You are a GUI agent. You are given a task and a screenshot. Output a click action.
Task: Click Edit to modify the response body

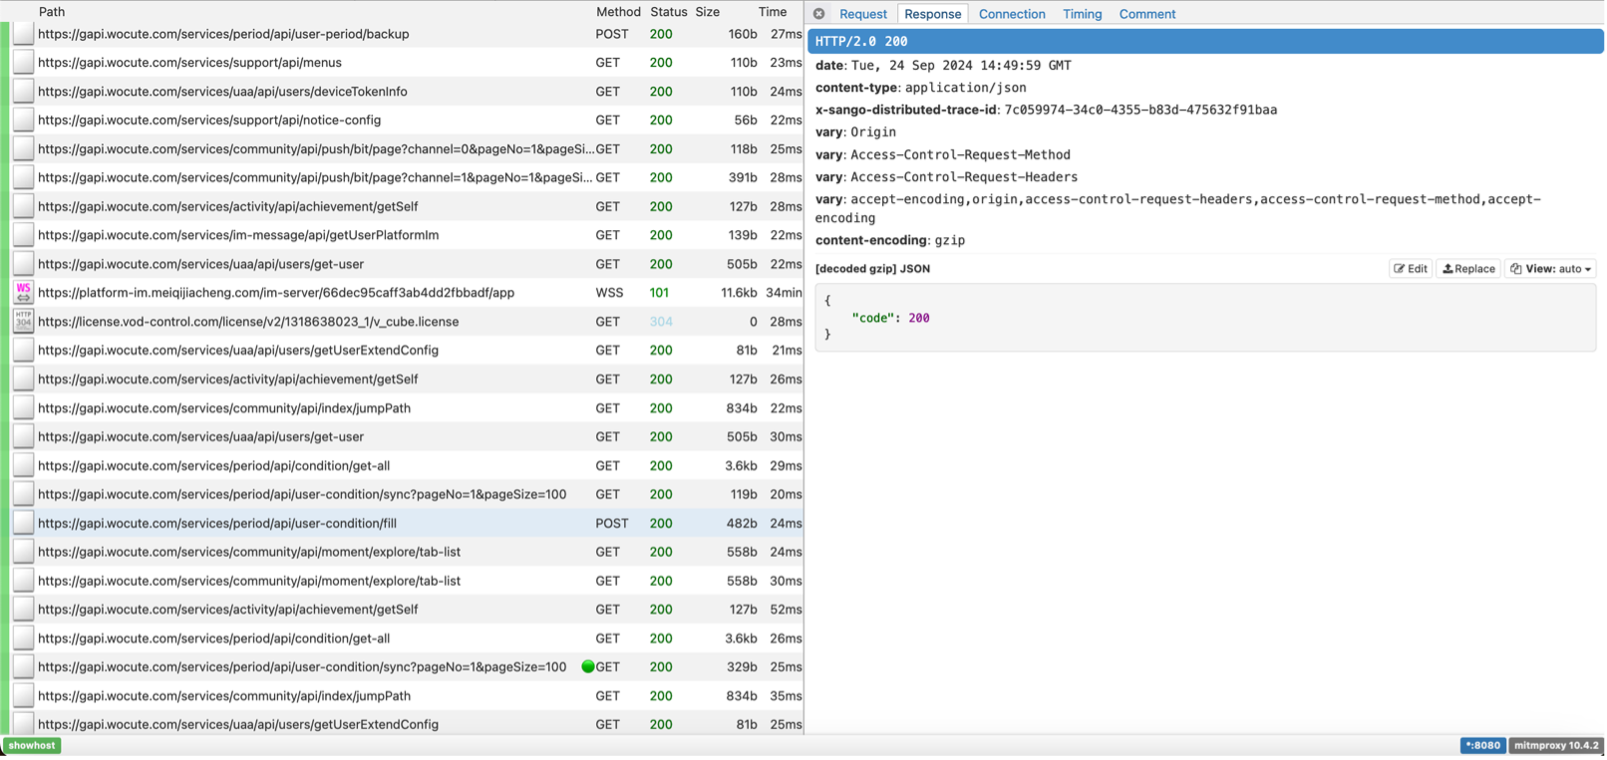(1410, 269)
